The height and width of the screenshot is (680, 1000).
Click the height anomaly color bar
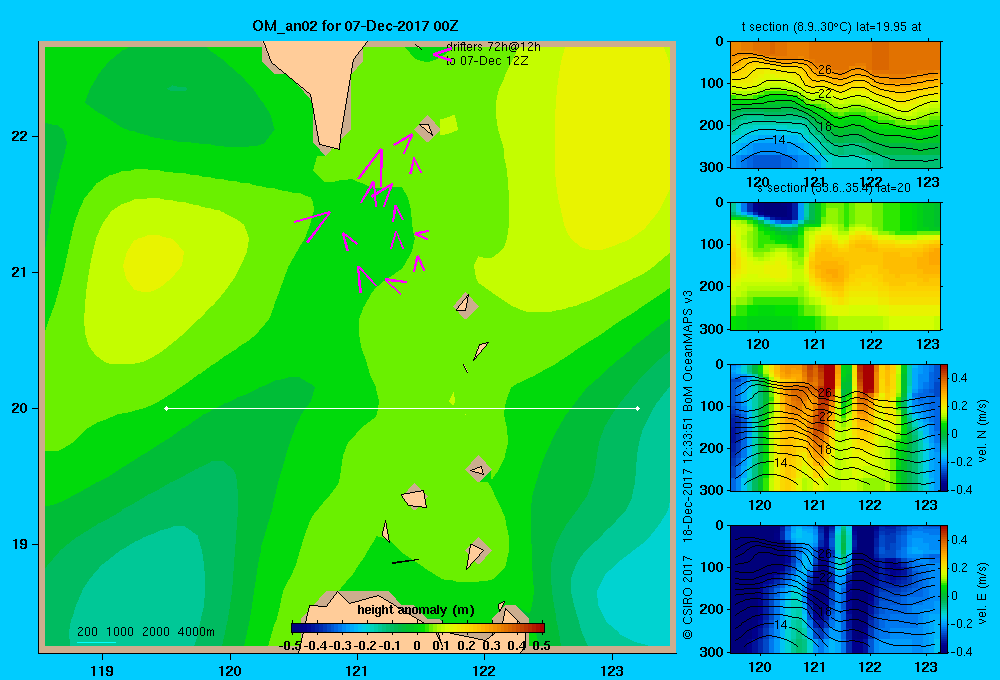pyautogui.click(x=417, y=628)
